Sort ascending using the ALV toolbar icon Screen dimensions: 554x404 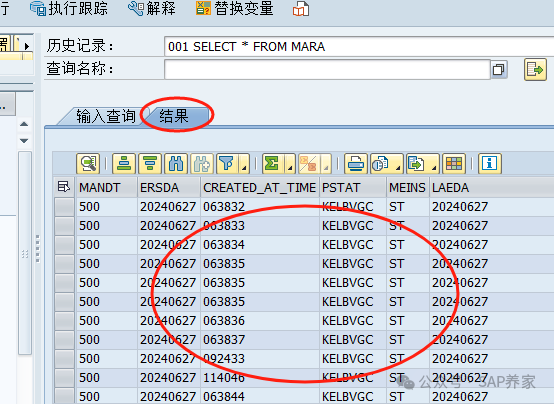[124, 164]
